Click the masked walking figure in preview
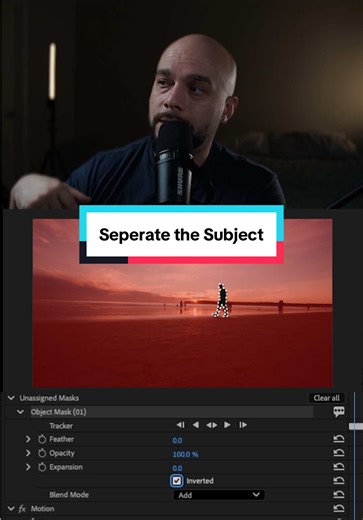Image resolution: width=363 pixels, height=520 pixels. coord(221,301)
